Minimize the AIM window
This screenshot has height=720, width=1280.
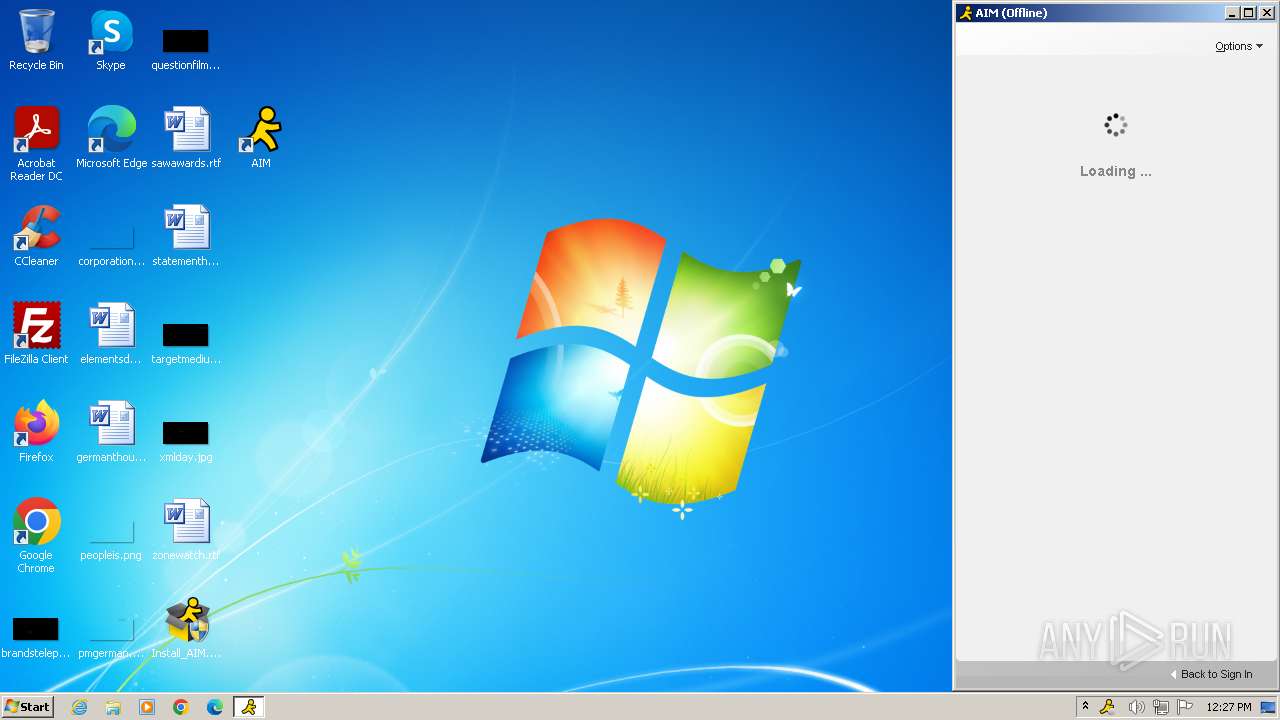[x=1233, y=13]
